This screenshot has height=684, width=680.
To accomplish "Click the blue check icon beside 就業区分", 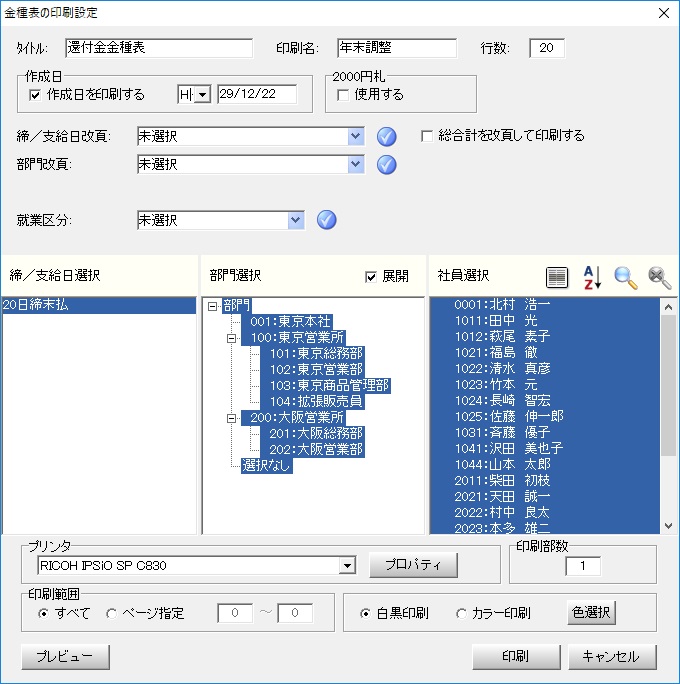I will [x=326, y=220].
